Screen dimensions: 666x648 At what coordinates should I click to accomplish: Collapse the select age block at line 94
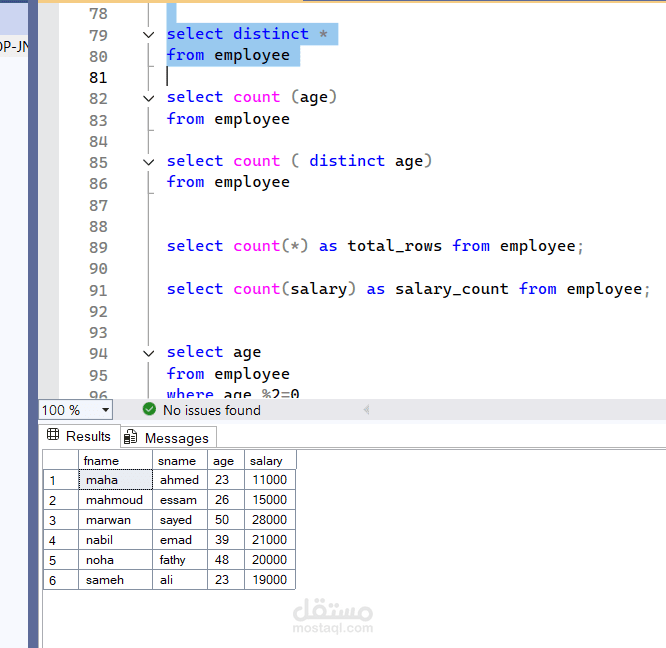[148, 353]
